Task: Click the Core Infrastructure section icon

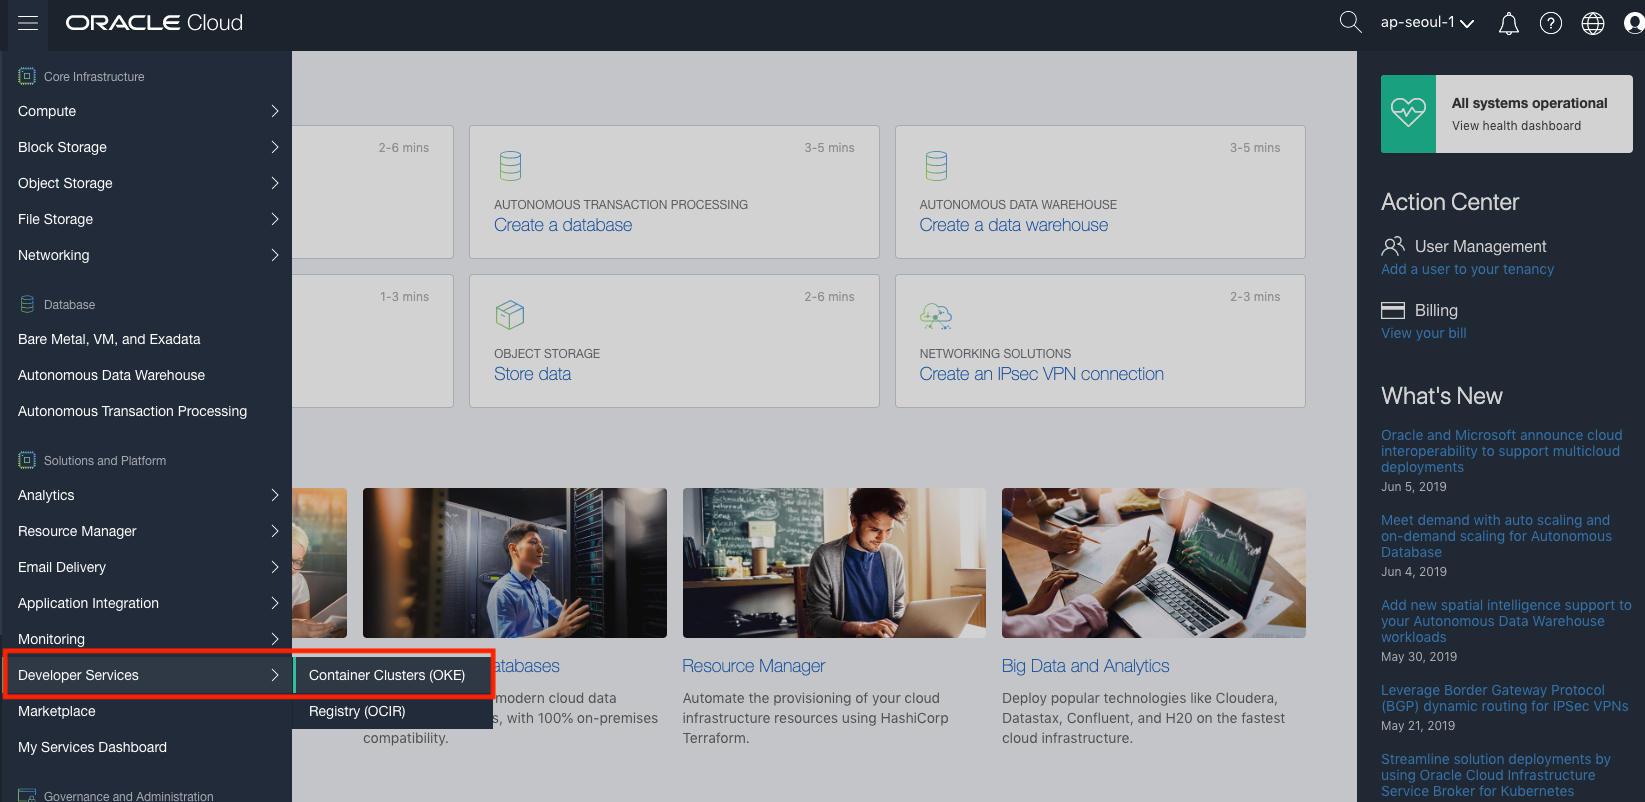Action: click(27, 76)
